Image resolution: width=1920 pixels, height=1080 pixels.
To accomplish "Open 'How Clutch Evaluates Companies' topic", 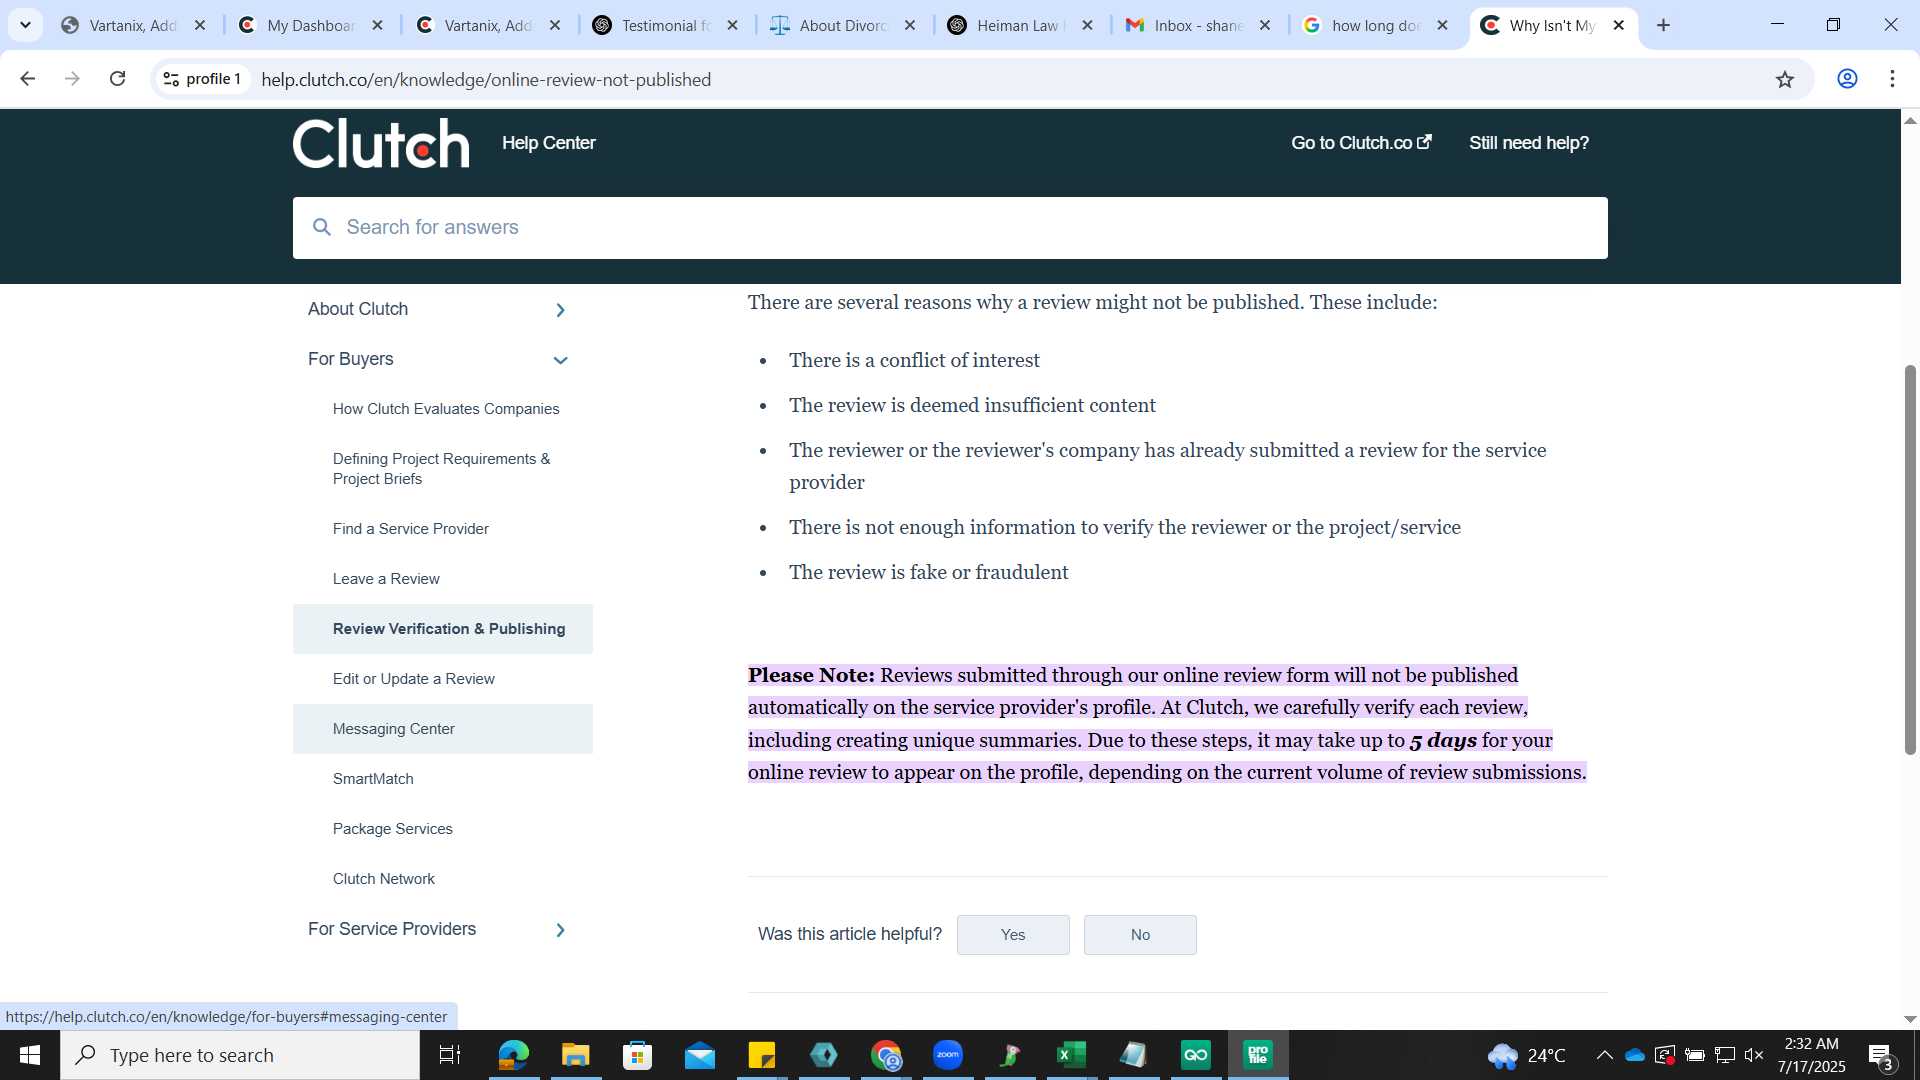I will click(x=446, y=409).
